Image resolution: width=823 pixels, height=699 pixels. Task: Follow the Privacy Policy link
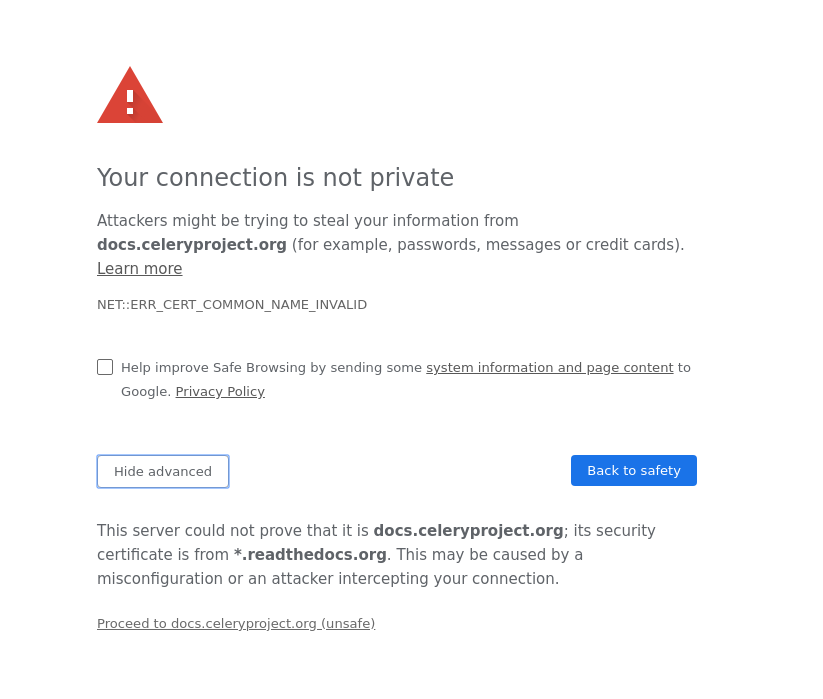coord(219,391)
